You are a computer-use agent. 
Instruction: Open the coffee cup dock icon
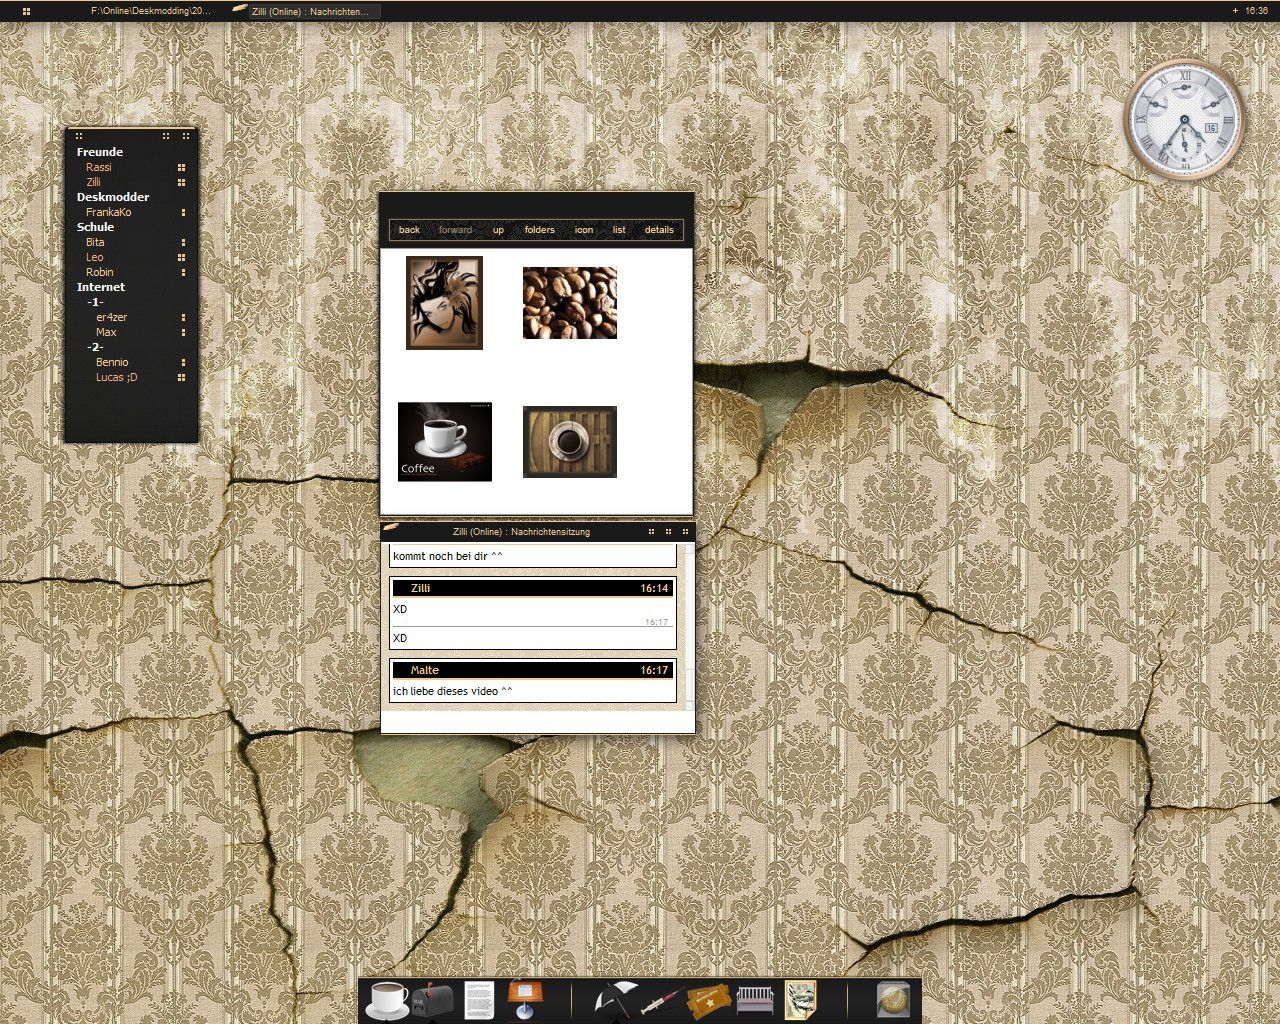pos(388,999)
